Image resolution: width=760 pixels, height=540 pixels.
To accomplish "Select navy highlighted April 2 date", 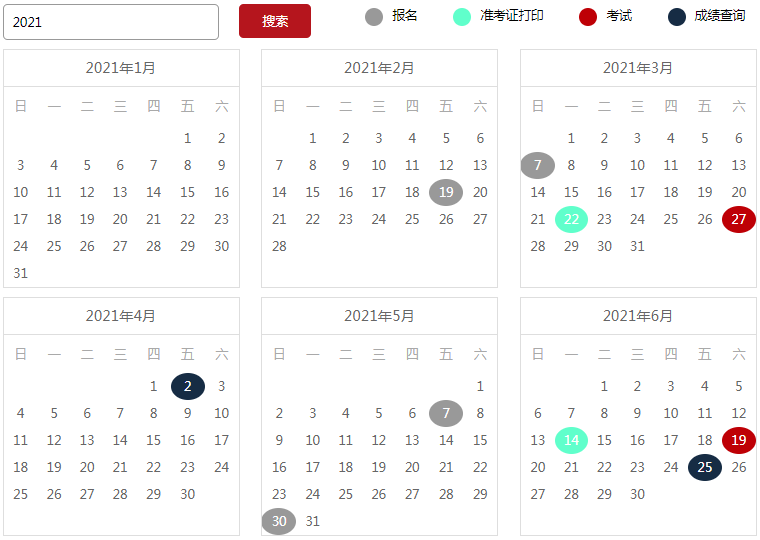I will [188, 387].
